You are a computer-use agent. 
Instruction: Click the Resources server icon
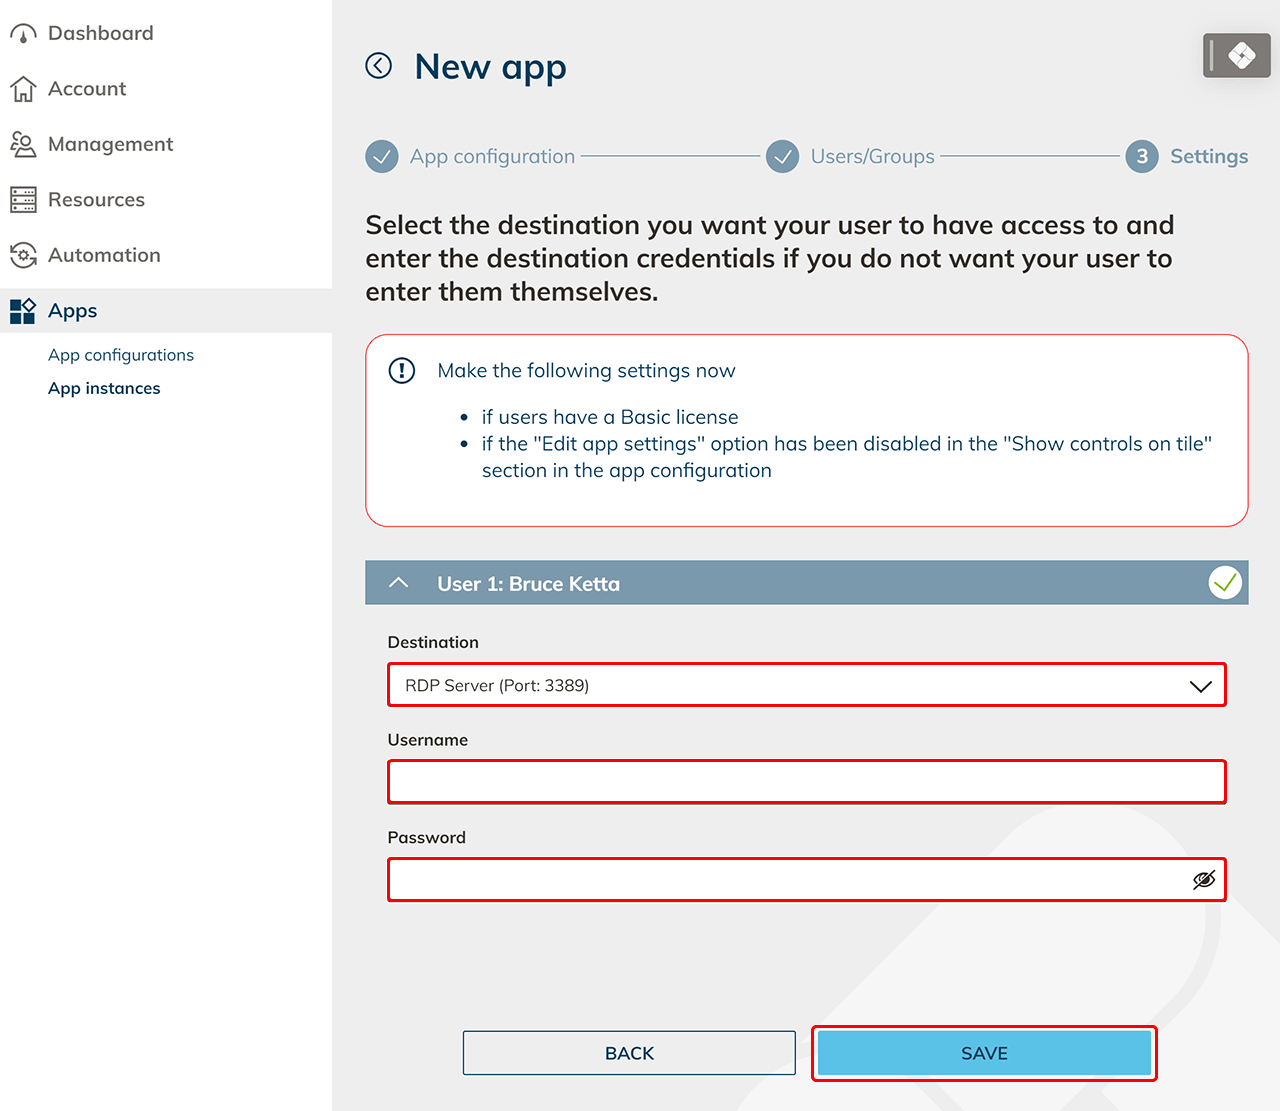click(23, 200)
